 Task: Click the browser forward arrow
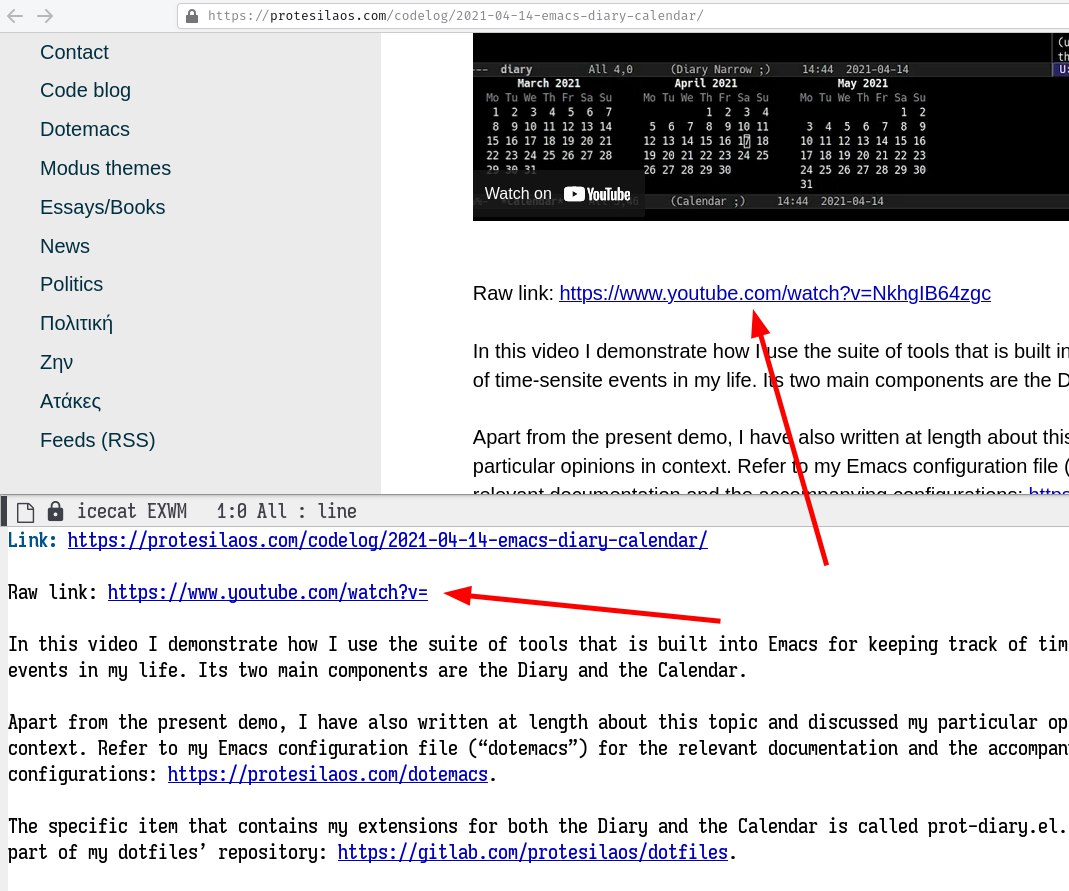pos(45,16)
